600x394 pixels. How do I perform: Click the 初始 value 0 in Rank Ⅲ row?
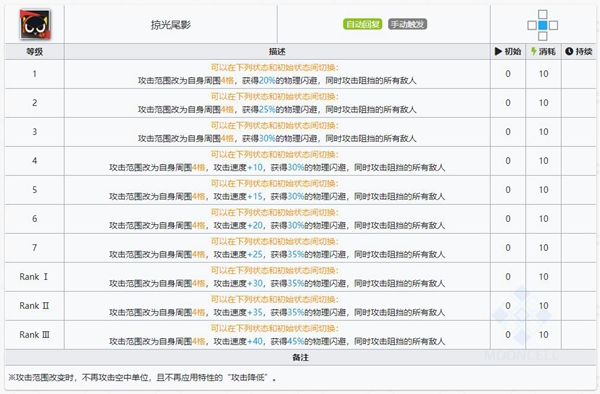(x=508, y=335)
